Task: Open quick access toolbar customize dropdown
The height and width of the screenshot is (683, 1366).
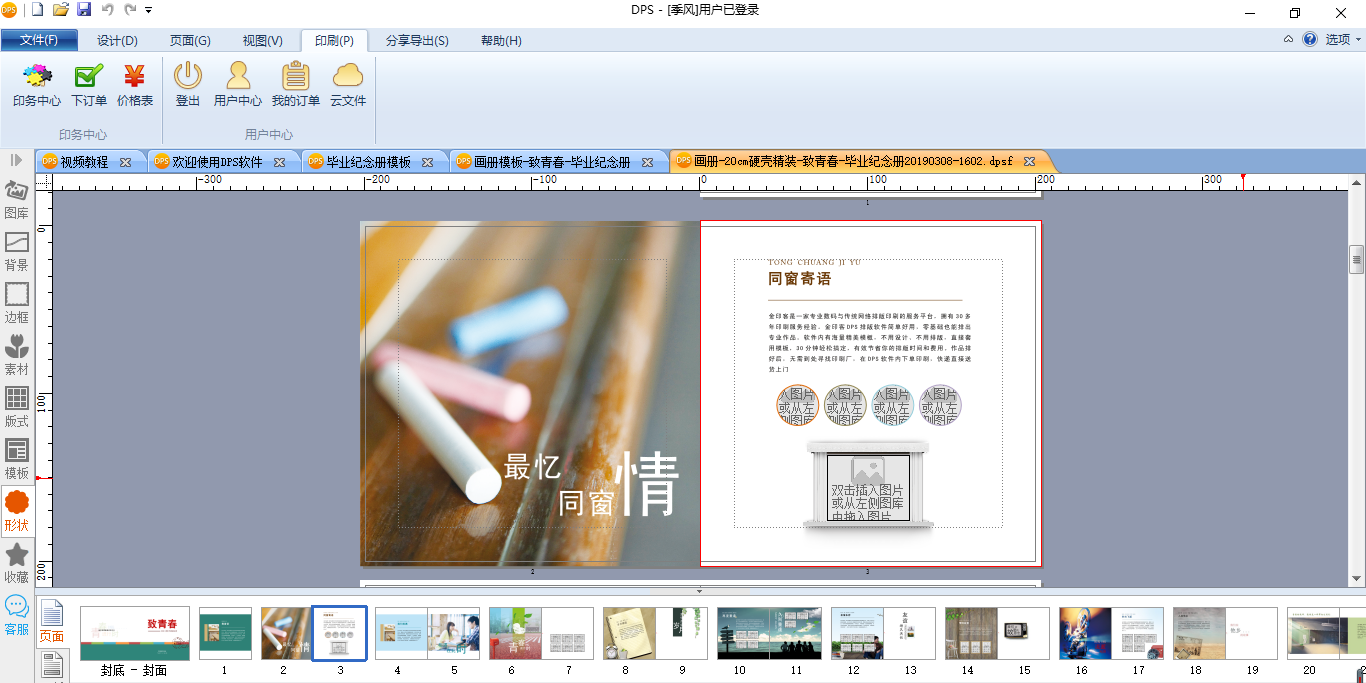Action: tap(149, 10)
